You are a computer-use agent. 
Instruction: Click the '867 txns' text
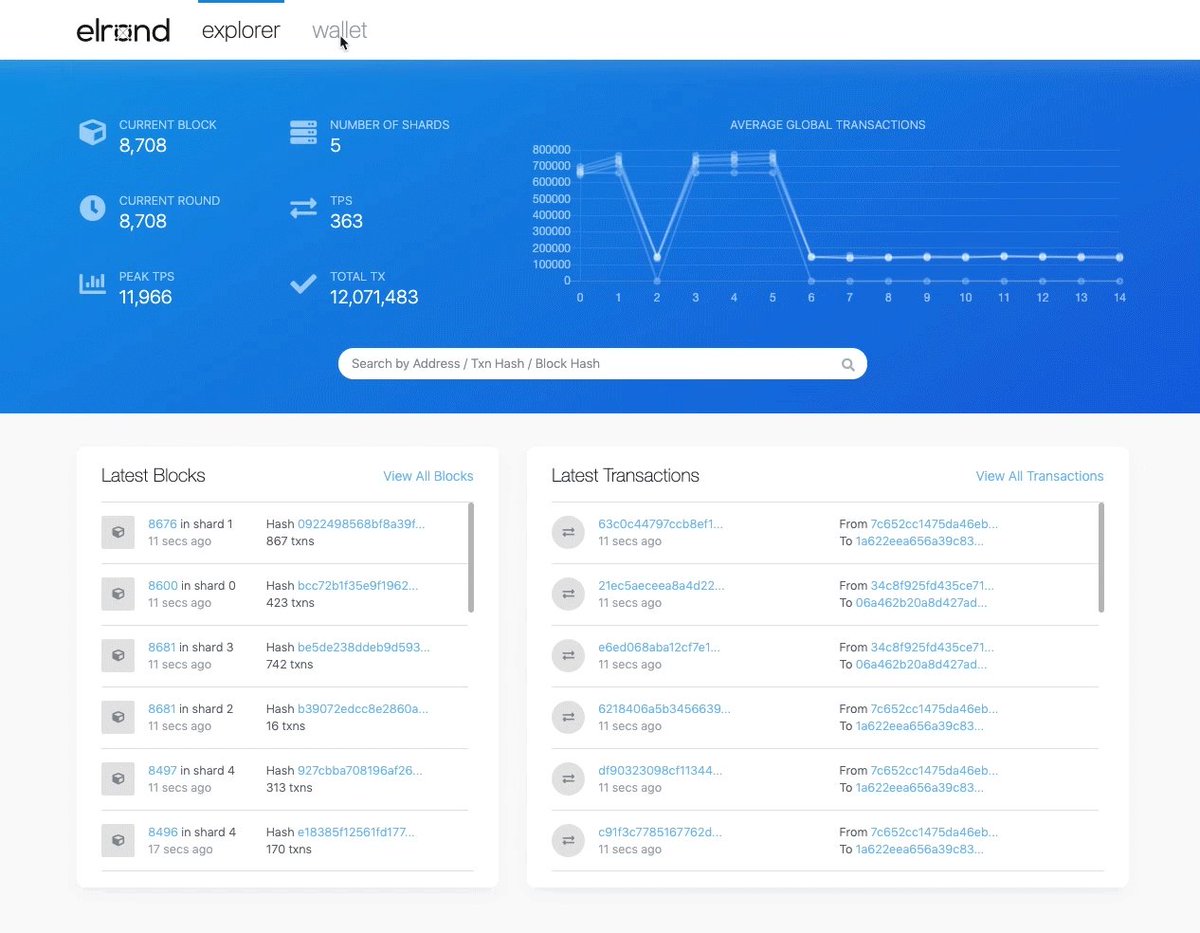[x=290, y=541]
